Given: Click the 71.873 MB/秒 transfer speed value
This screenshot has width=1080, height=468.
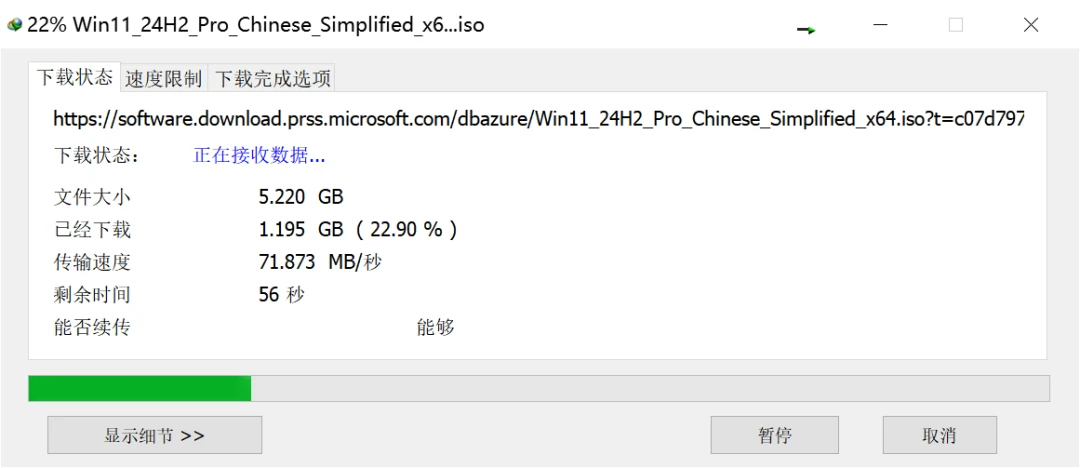Looking at the screenshot, I should point(320,263).
